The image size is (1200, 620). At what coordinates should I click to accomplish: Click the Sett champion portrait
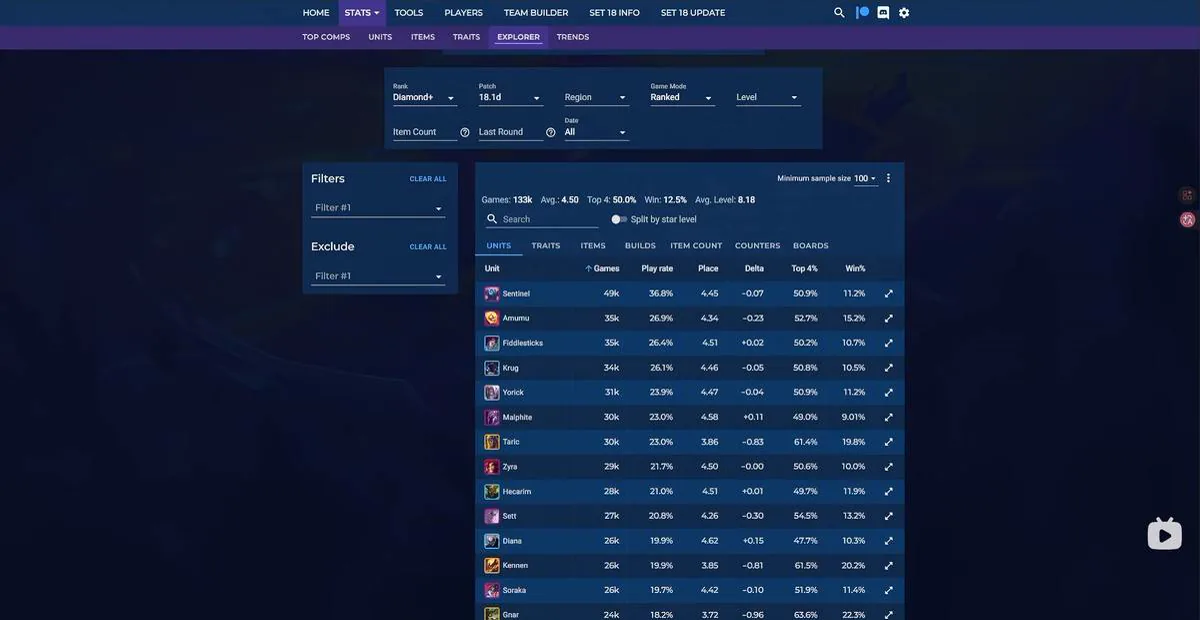tap(492, 516)
